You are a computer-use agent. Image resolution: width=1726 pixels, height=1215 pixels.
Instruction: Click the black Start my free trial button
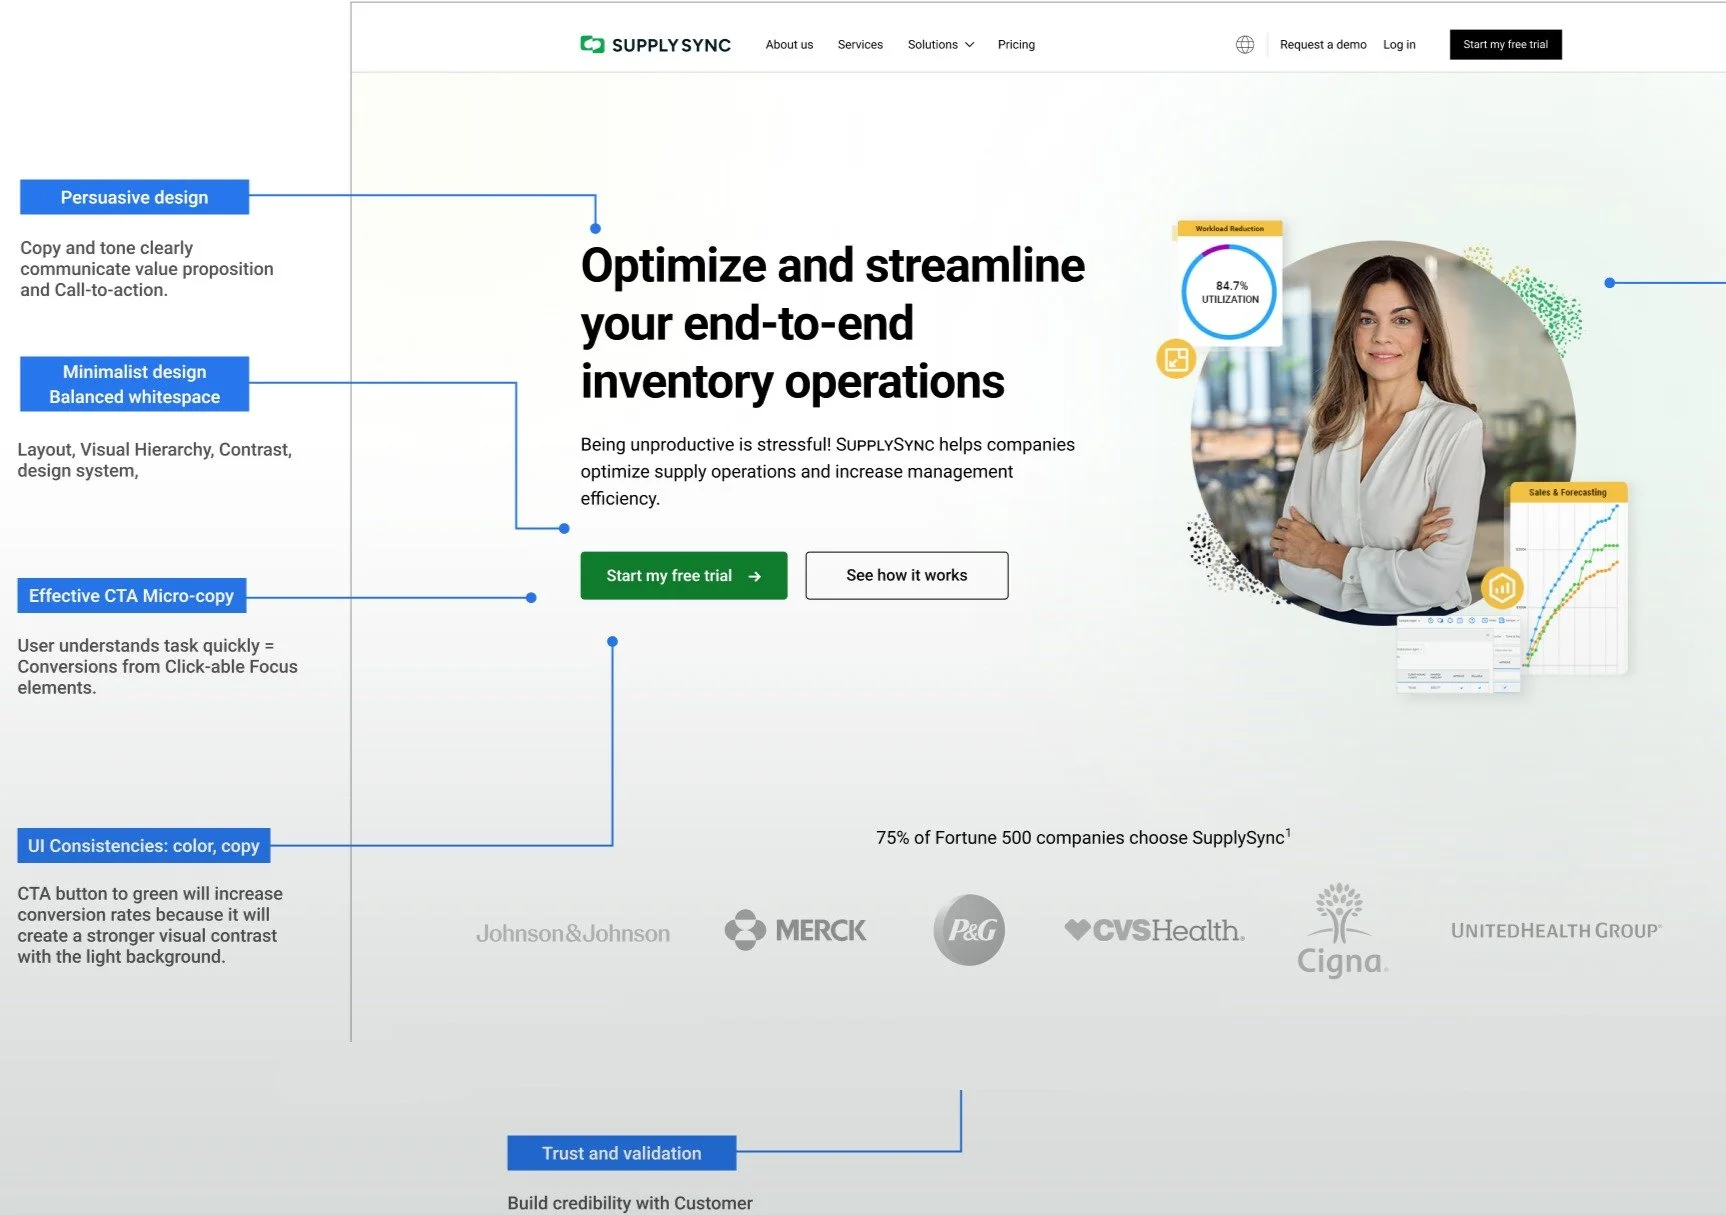[x=1505, y=45]
